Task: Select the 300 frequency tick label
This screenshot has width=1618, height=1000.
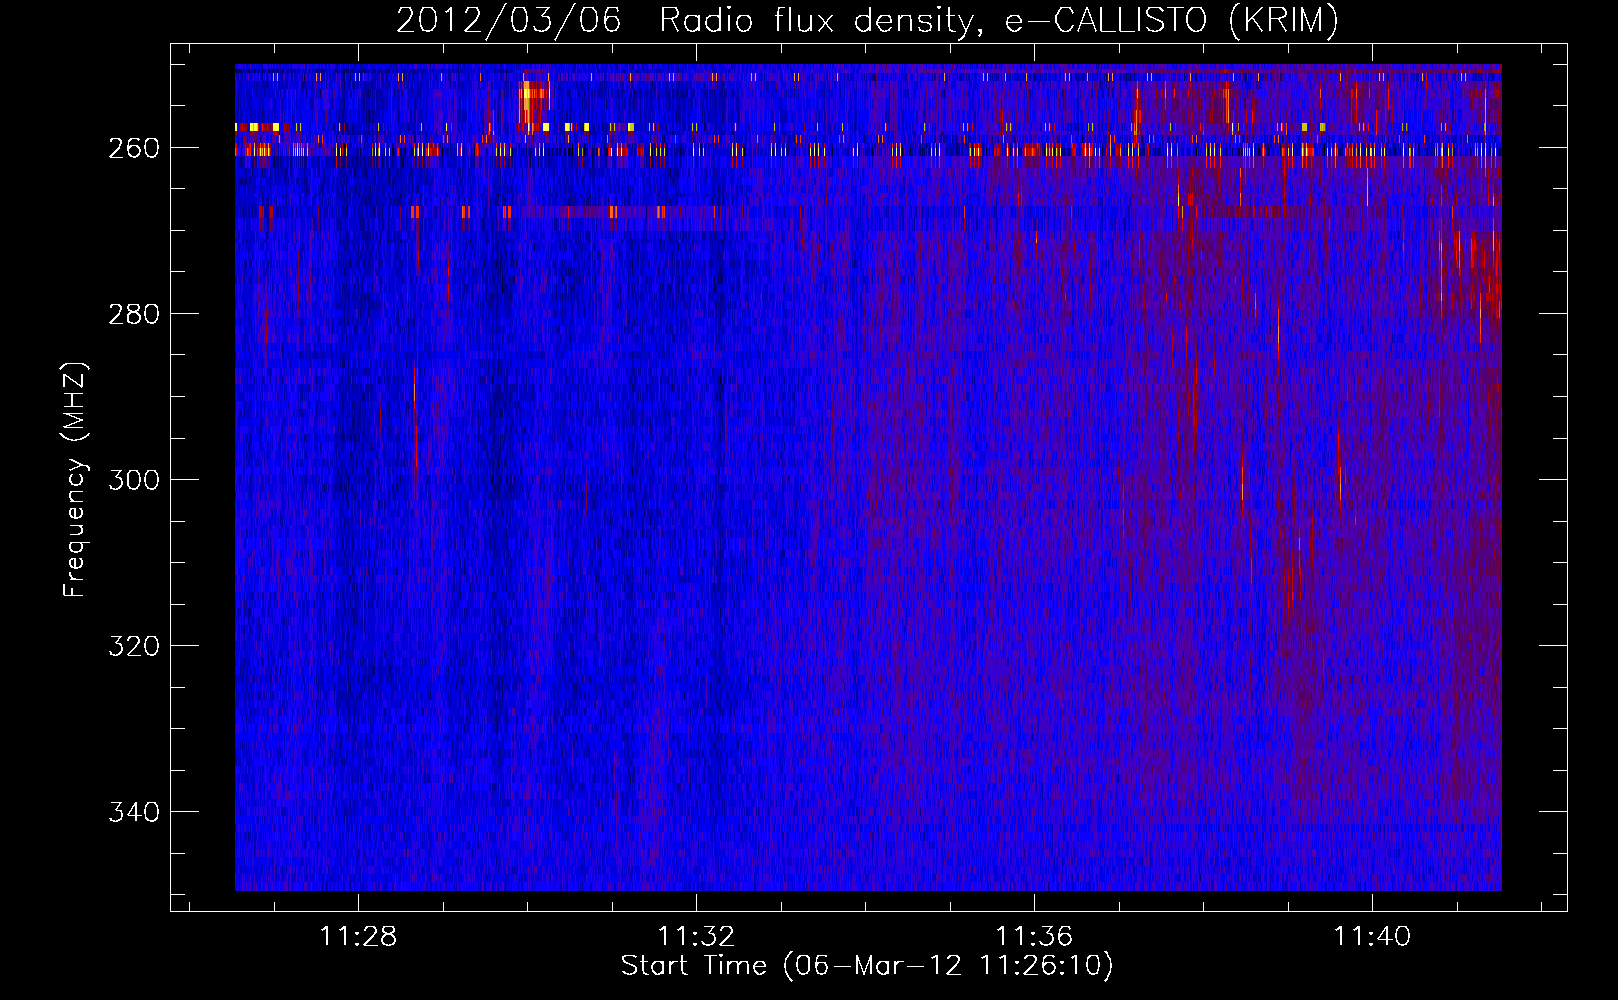Action: pos(134,480)
